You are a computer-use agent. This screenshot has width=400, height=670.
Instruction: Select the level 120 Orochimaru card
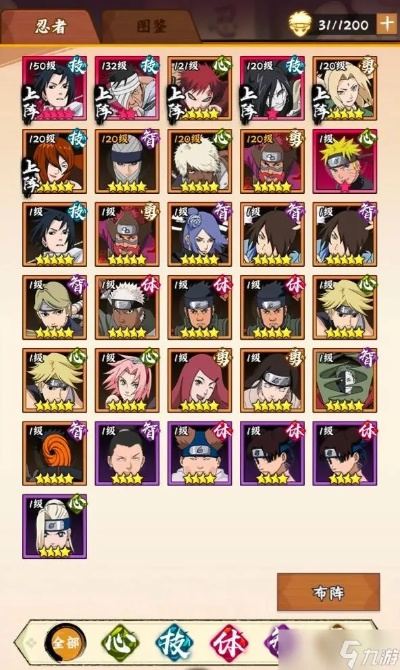coord(272,88)
